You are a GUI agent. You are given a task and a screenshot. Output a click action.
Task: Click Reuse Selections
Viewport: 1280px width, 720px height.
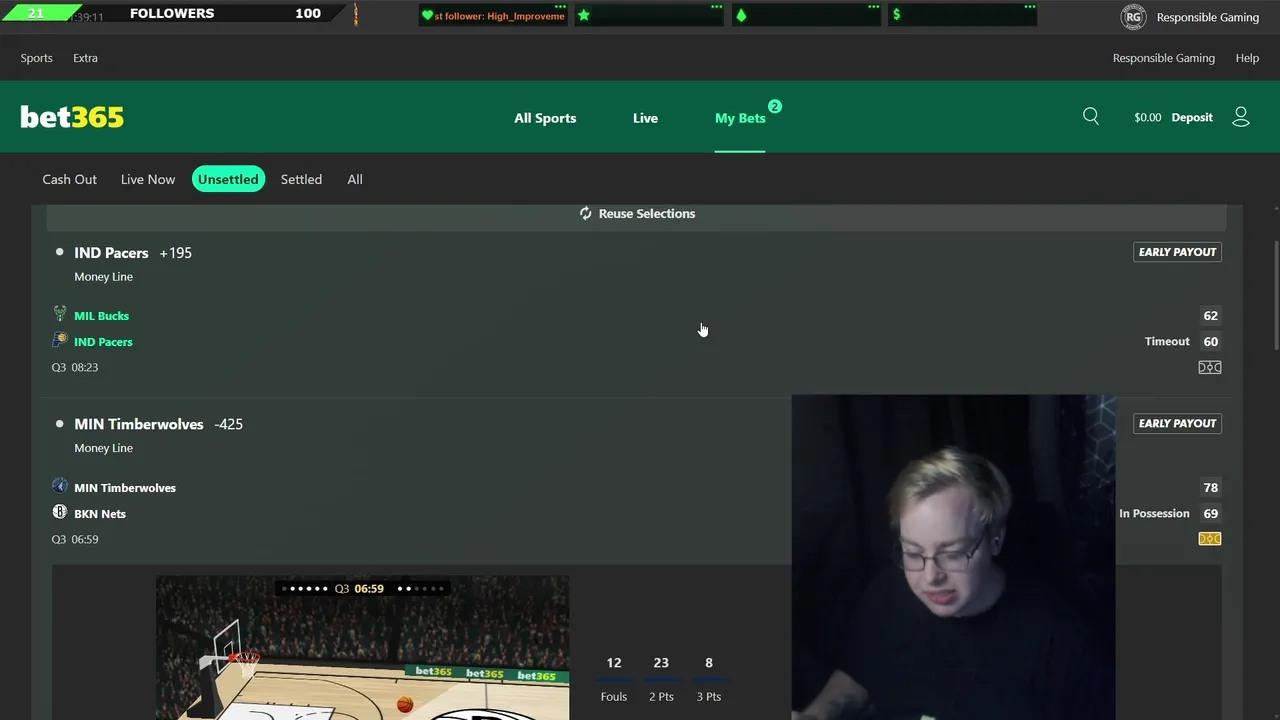click(637, 213)
